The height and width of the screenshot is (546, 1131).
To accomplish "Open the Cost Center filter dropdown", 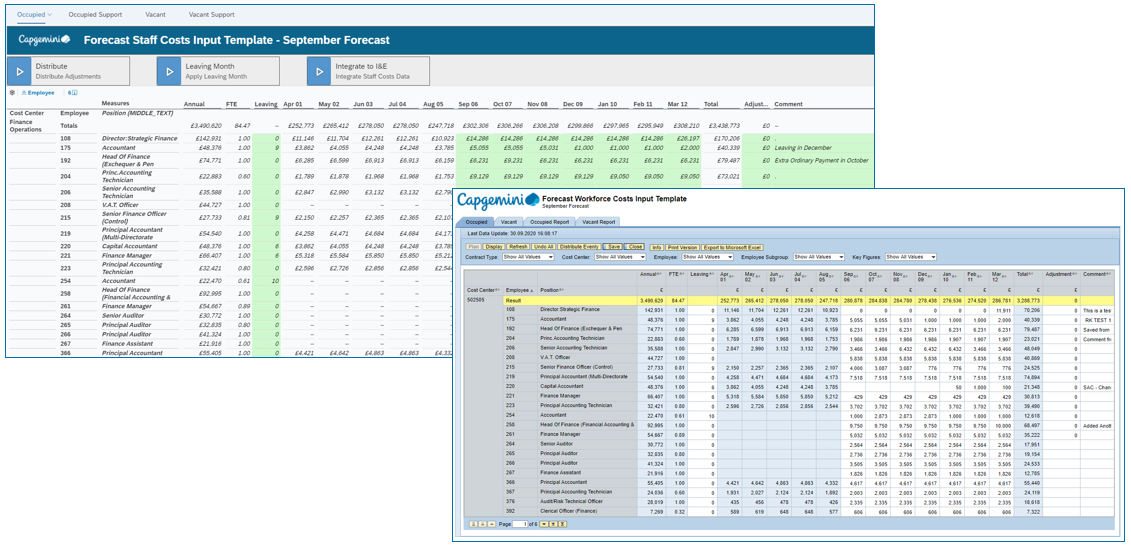I will pyautogui.click(x=621, y=257).
